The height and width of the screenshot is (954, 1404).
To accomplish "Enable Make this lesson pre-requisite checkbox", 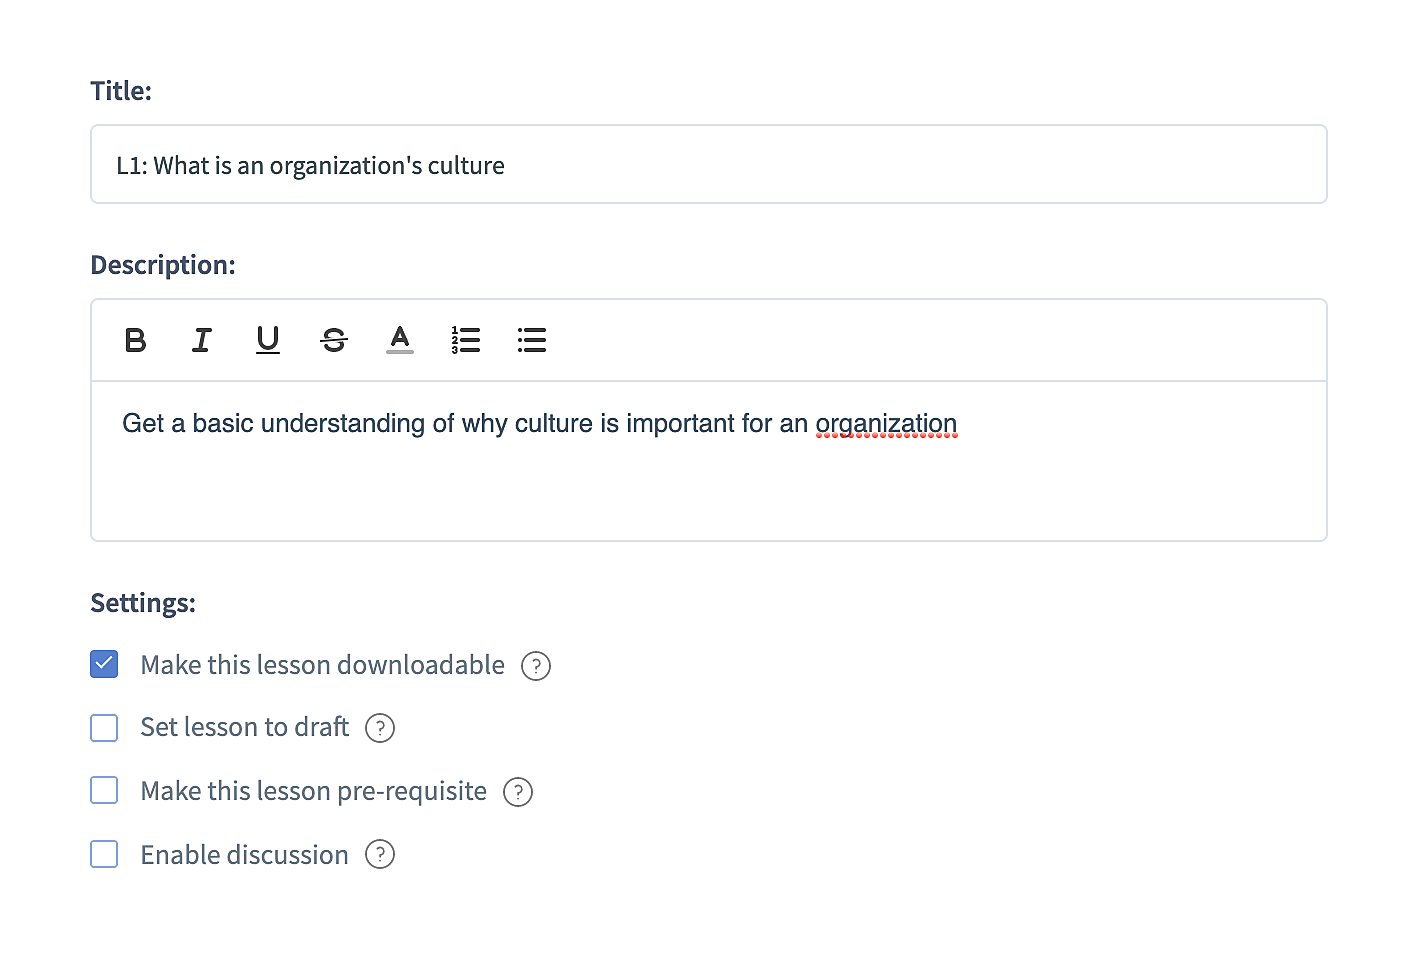I will (x=104, y=791).
